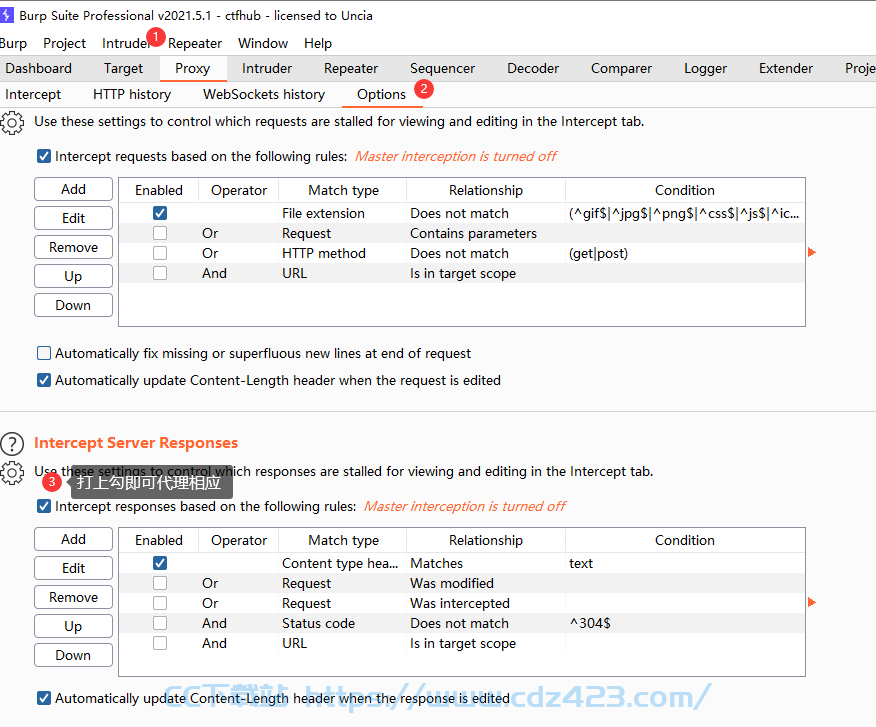876x727 pixels.
Task: Switch to the Logger tab
Action: pyautogui.click(x=706, y=68)
